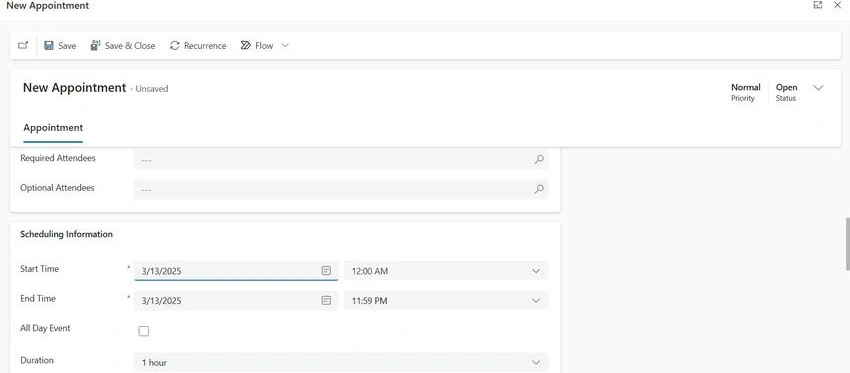Check the All Day Event checkbox
This screenshot has height=373, width=850.
[144, 331]
